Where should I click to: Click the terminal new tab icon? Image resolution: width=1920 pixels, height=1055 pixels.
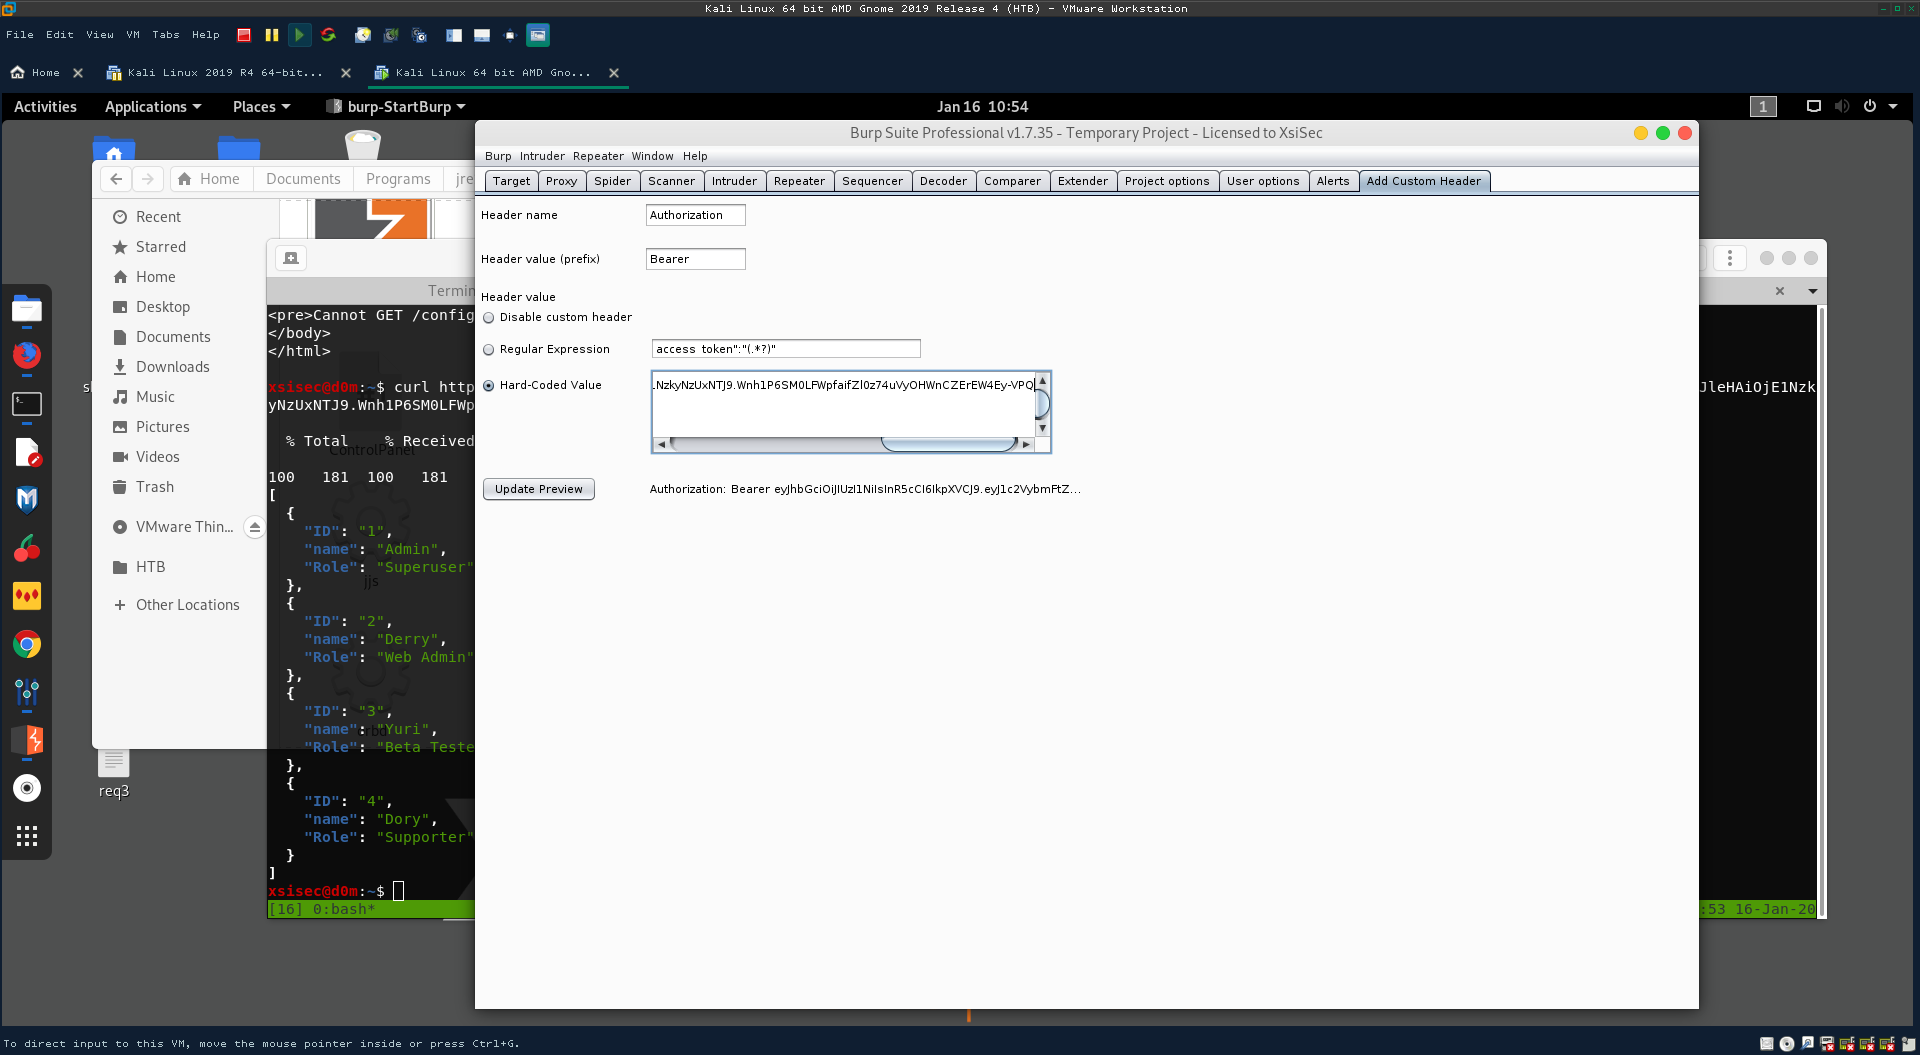coord(291,258)
